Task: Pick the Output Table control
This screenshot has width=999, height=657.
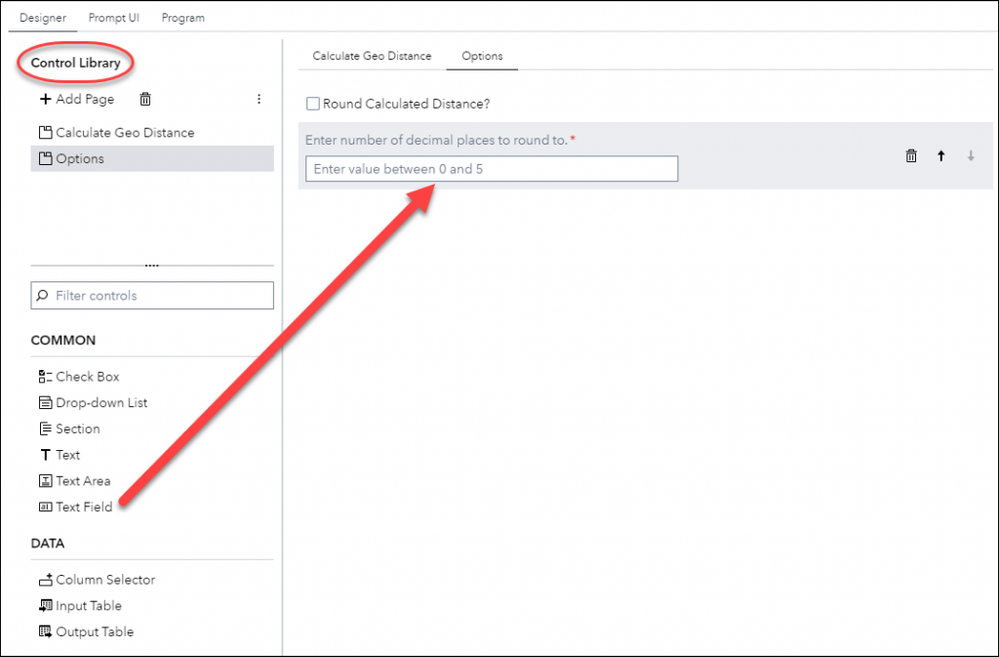Action: (x=86, y=632)
